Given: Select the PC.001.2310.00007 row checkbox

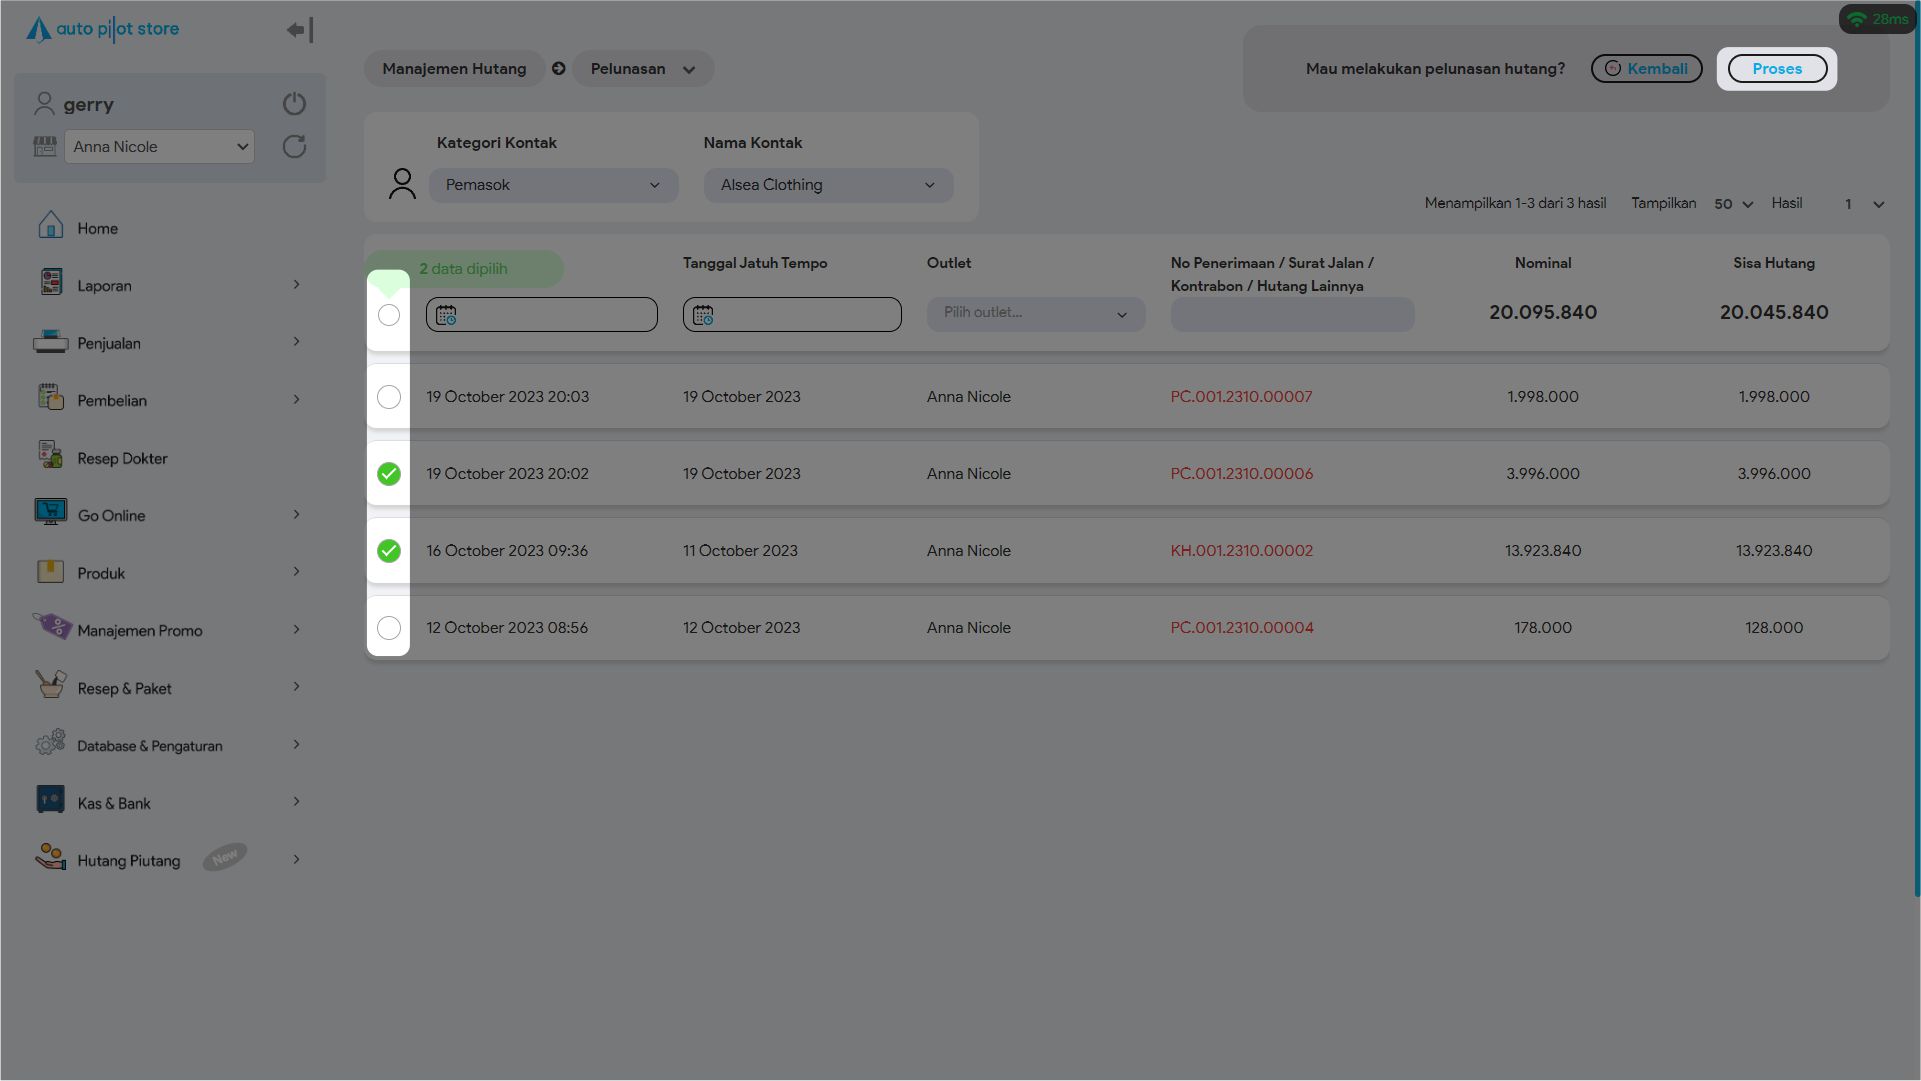Looking at the screenshot, I should 389,397.
